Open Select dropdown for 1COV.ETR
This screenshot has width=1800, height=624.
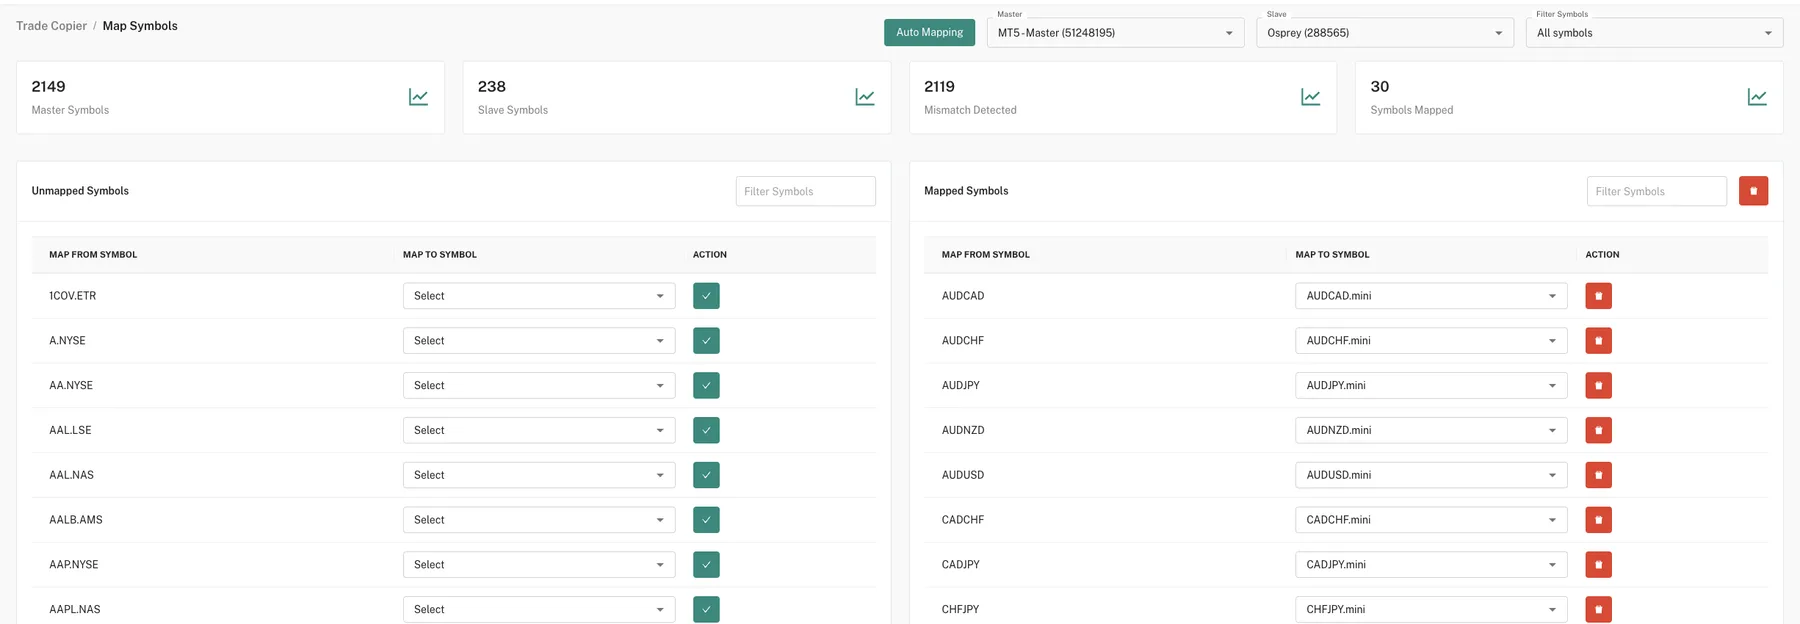coord(539,296)
